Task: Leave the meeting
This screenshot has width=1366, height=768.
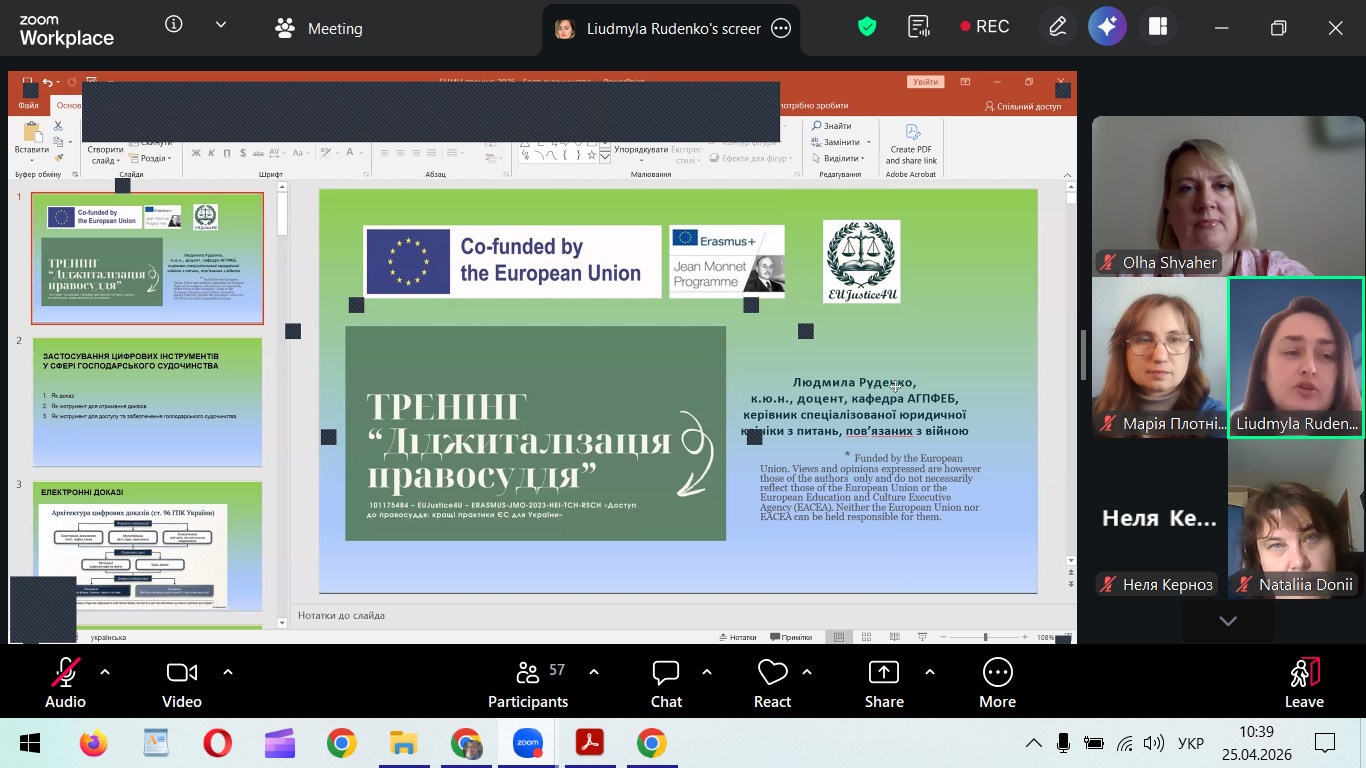Action: pyautogui.click(x=1304, y=683)
